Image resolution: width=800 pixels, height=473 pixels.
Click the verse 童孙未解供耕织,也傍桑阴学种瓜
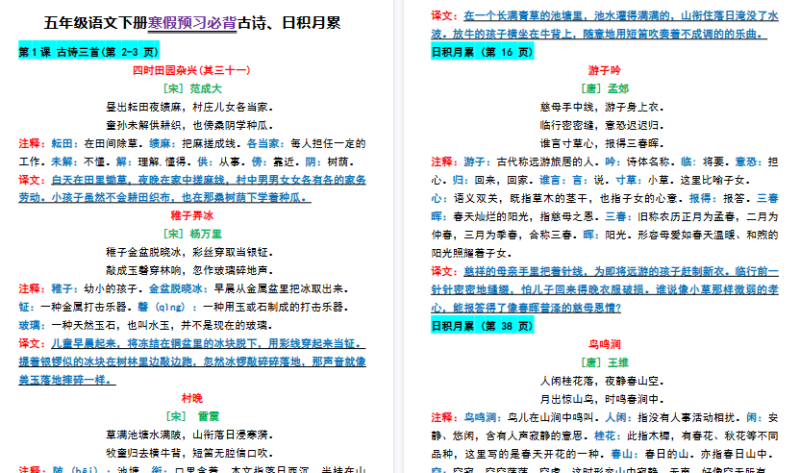click(x=189, y=126)
